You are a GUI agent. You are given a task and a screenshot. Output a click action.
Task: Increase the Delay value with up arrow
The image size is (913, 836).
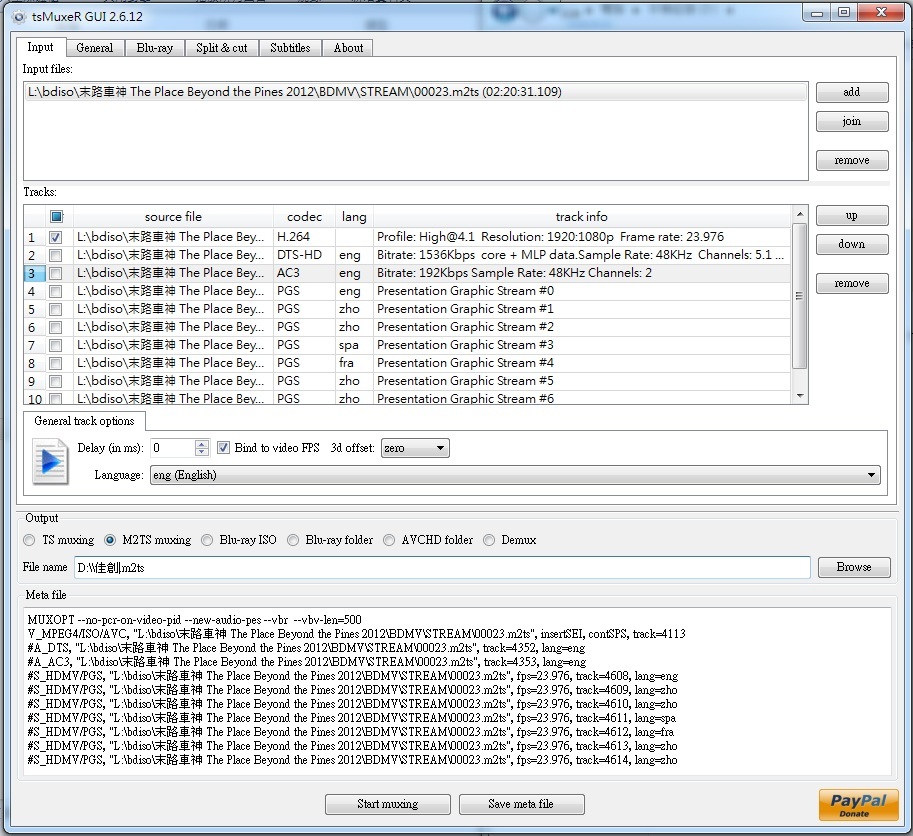(x=201, y=444)
